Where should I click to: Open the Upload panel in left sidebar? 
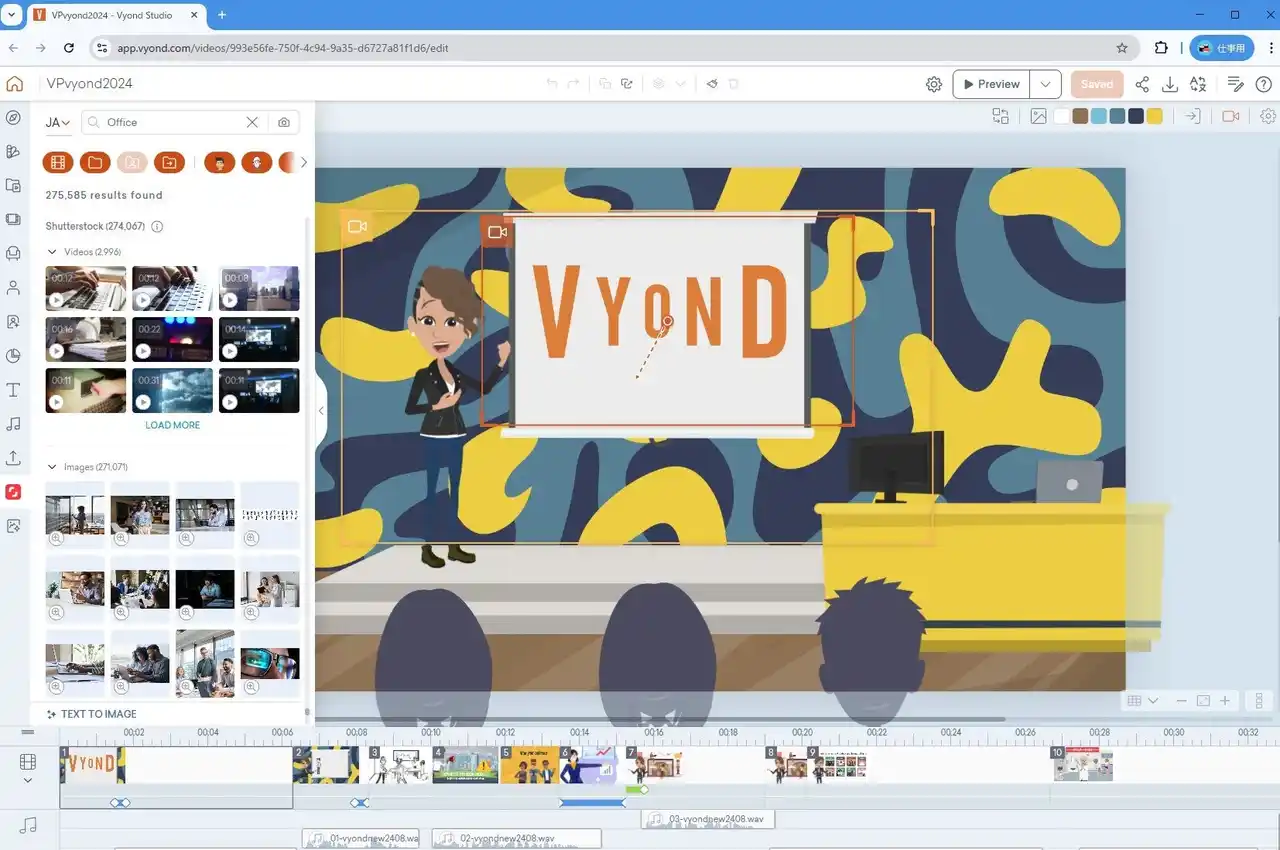tap(13, 458)
